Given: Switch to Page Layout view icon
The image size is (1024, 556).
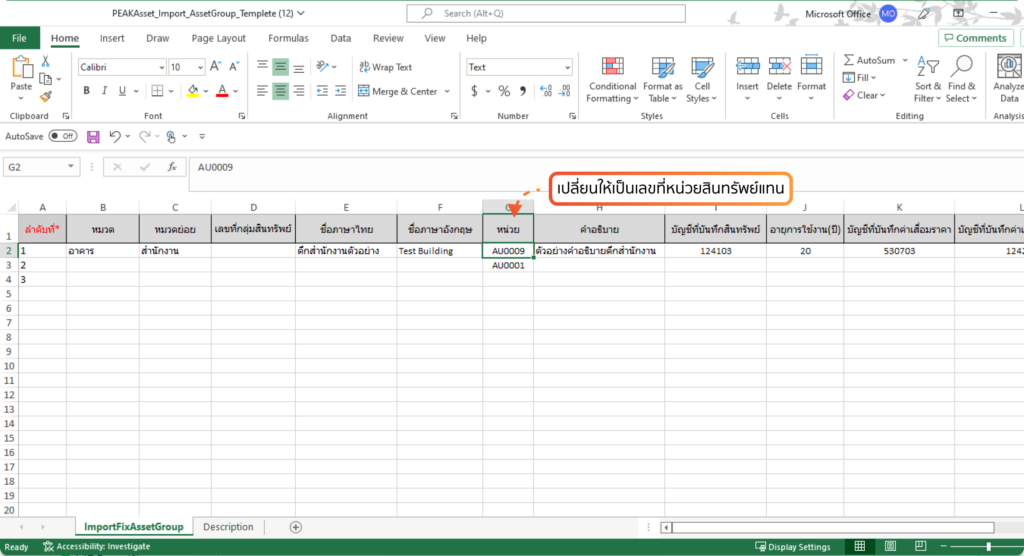Looking at the screenshot, I should coord(890,546).
